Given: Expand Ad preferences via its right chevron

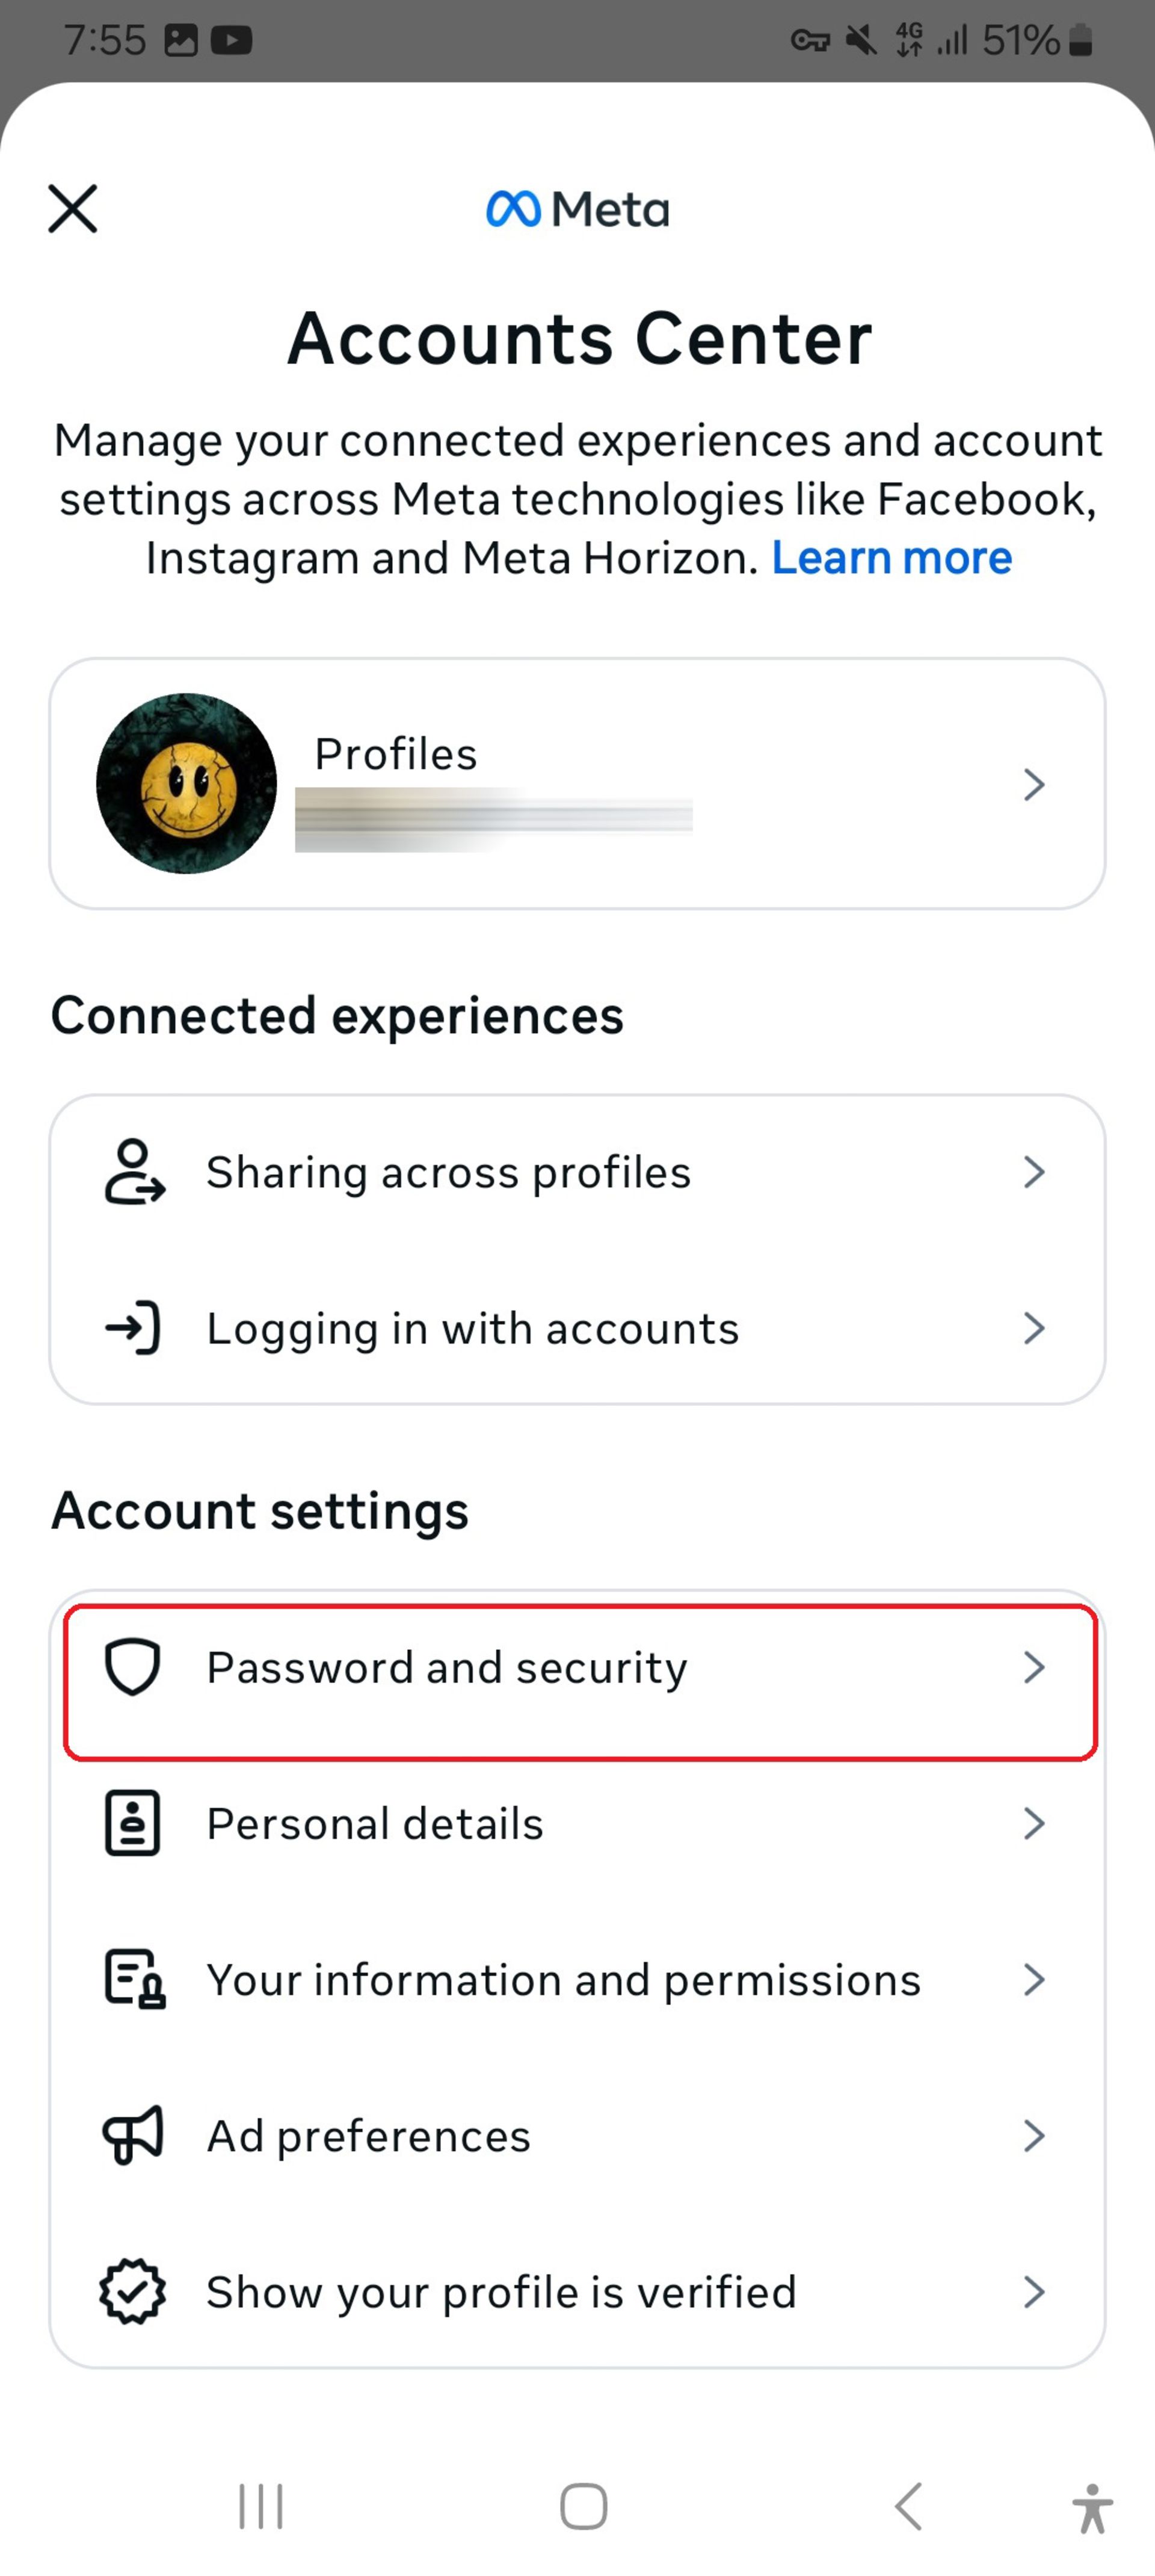Looking at the screenshot, I should (x=1034, y=2135).
